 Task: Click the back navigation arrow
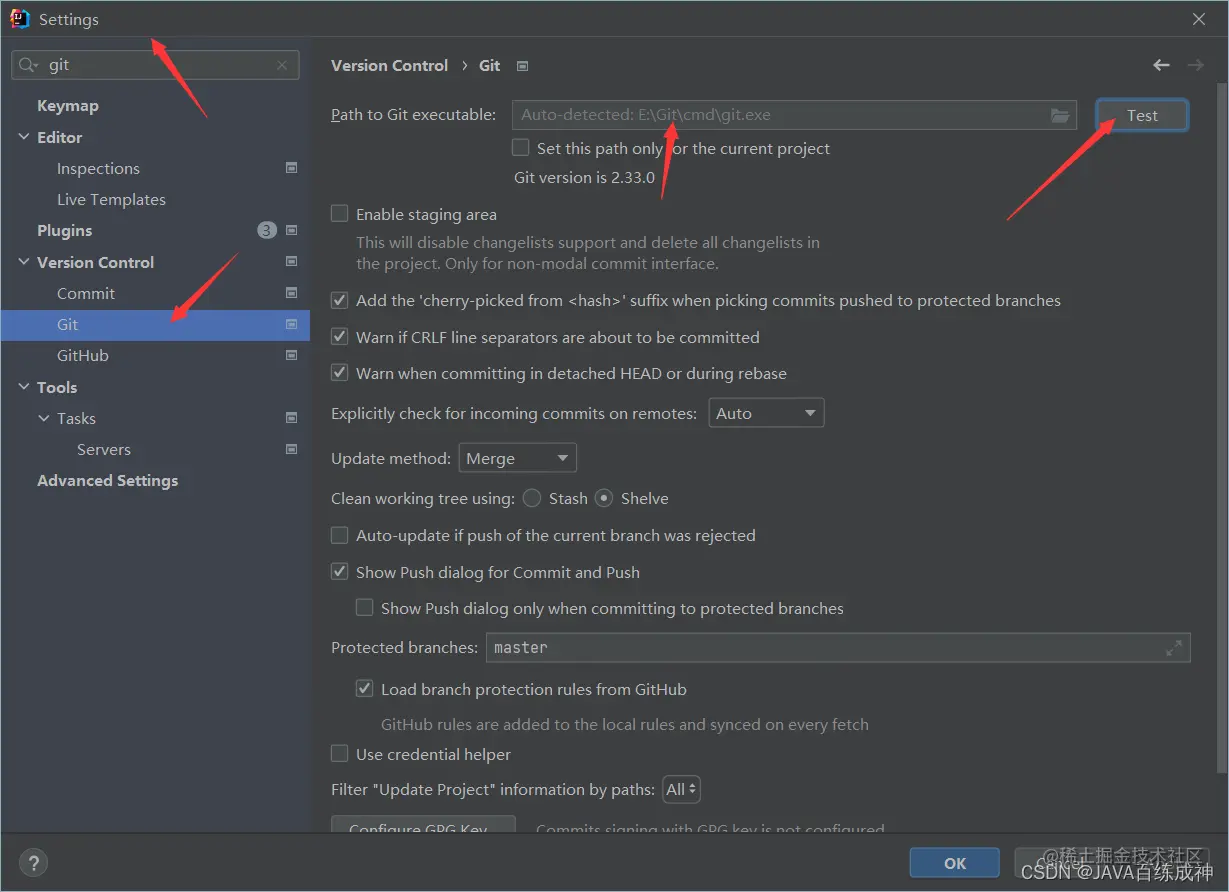[1161, 65]
